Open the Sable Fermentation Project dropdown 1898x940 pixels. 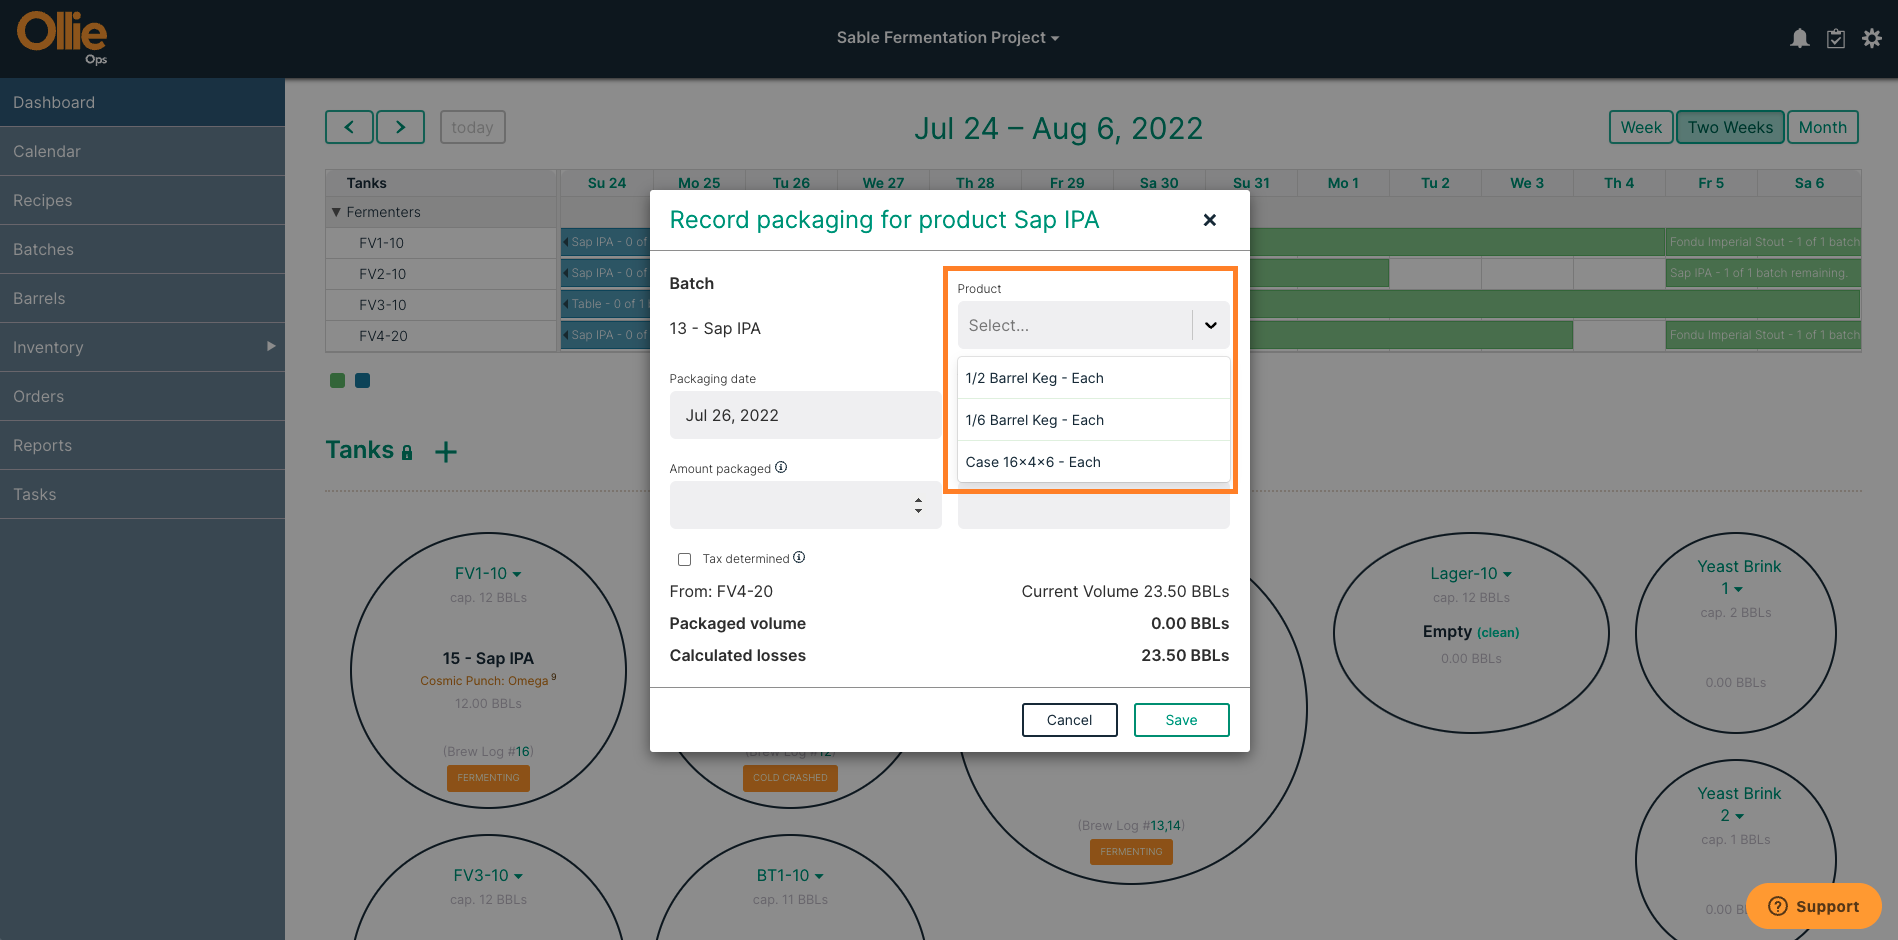pos(948,38)
